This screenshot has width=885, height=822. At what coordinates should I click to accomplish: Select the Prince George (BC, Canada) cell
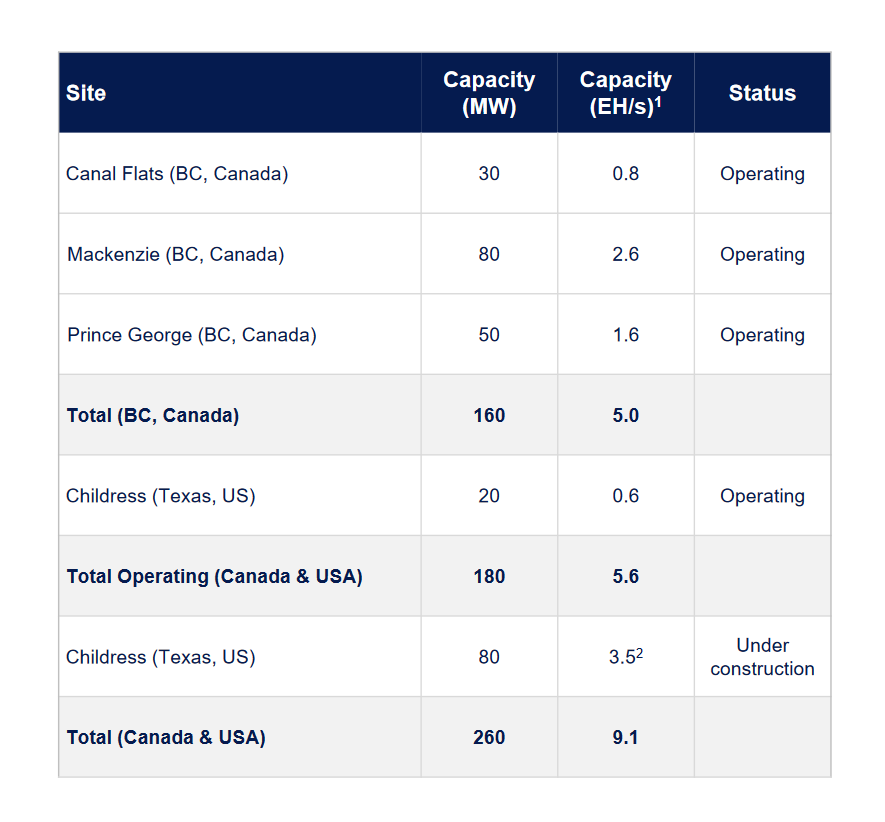coord(192,335)
